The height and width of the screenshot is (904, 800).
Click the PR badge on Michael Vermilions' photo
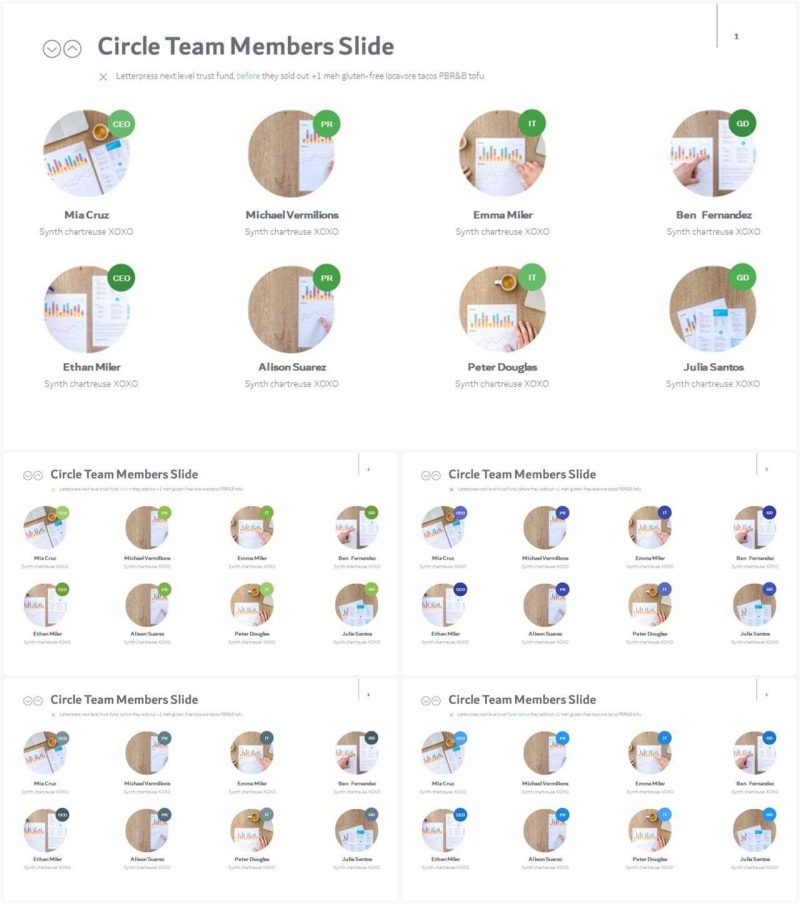pyautogui.click(x=326, y=124)
